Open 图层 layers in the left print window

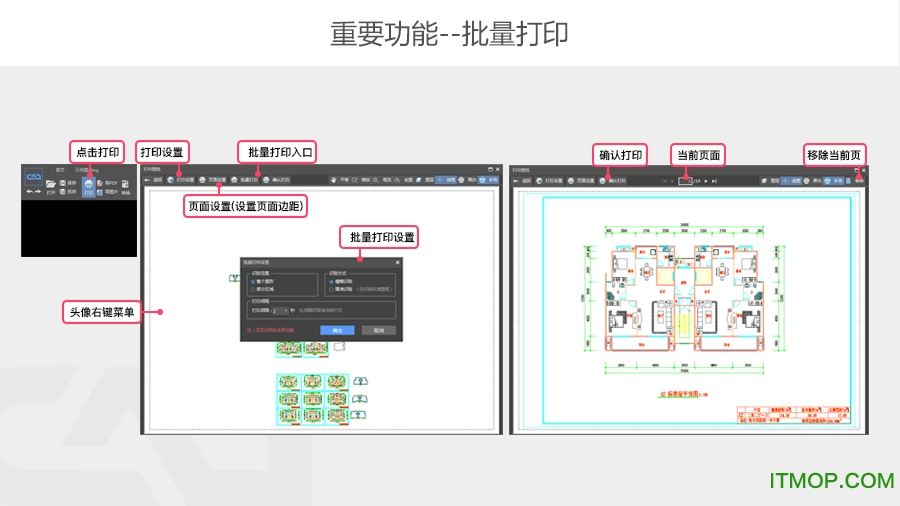pyautogui.click(x=424, y=180)
